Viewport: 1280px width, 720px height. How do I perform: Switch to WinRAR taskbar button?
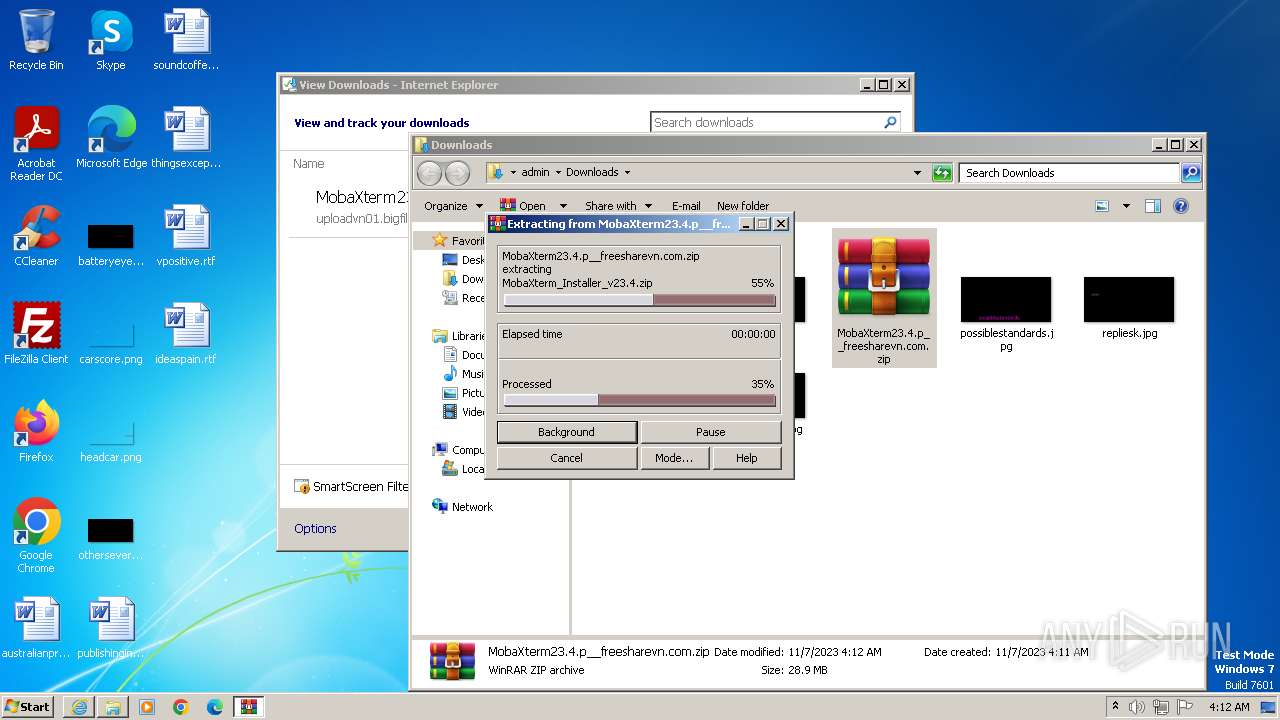tap(249, 707)
